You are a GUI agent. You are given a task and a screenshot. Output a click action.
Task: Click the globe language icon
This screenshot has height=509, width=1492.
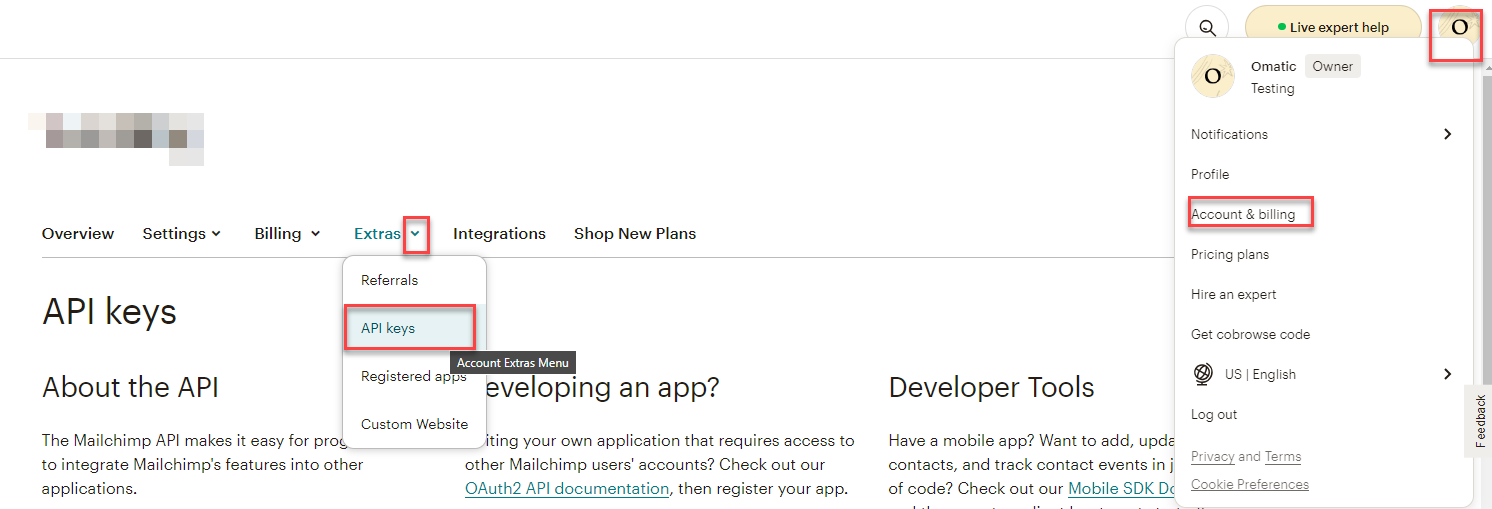tap(1203, 374)
